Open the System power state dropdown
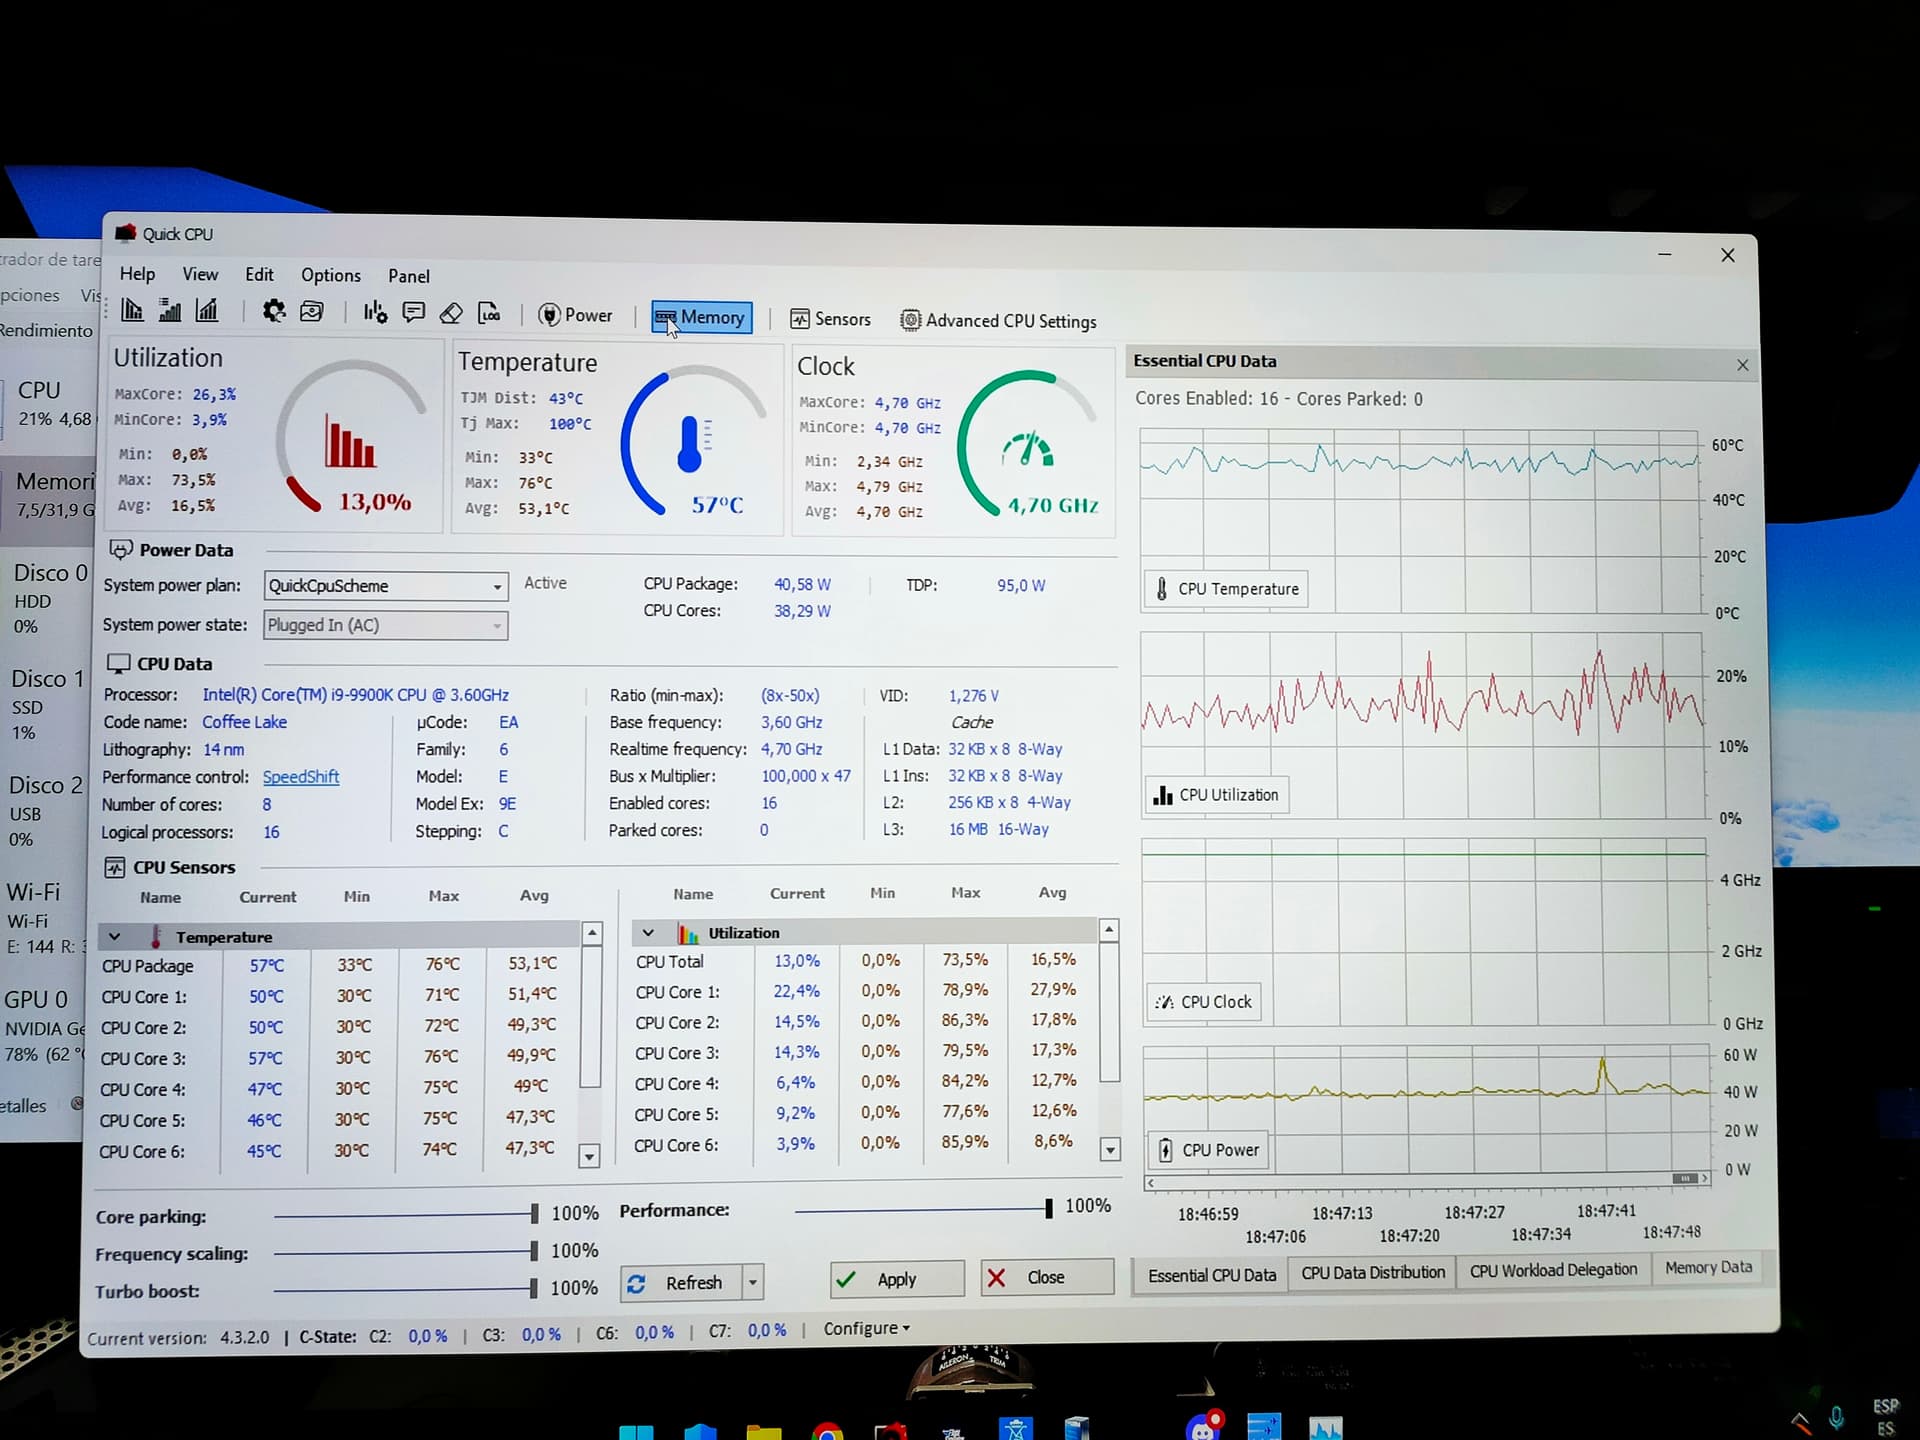 point(386,625)
